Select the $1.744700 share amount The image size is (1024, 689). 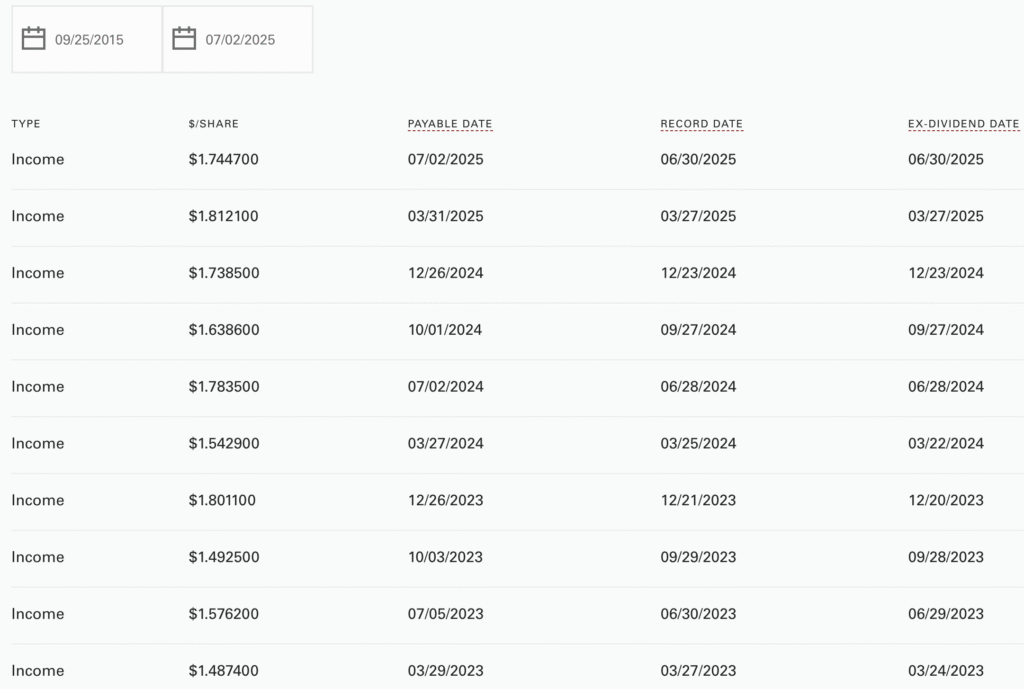[223, 159]
